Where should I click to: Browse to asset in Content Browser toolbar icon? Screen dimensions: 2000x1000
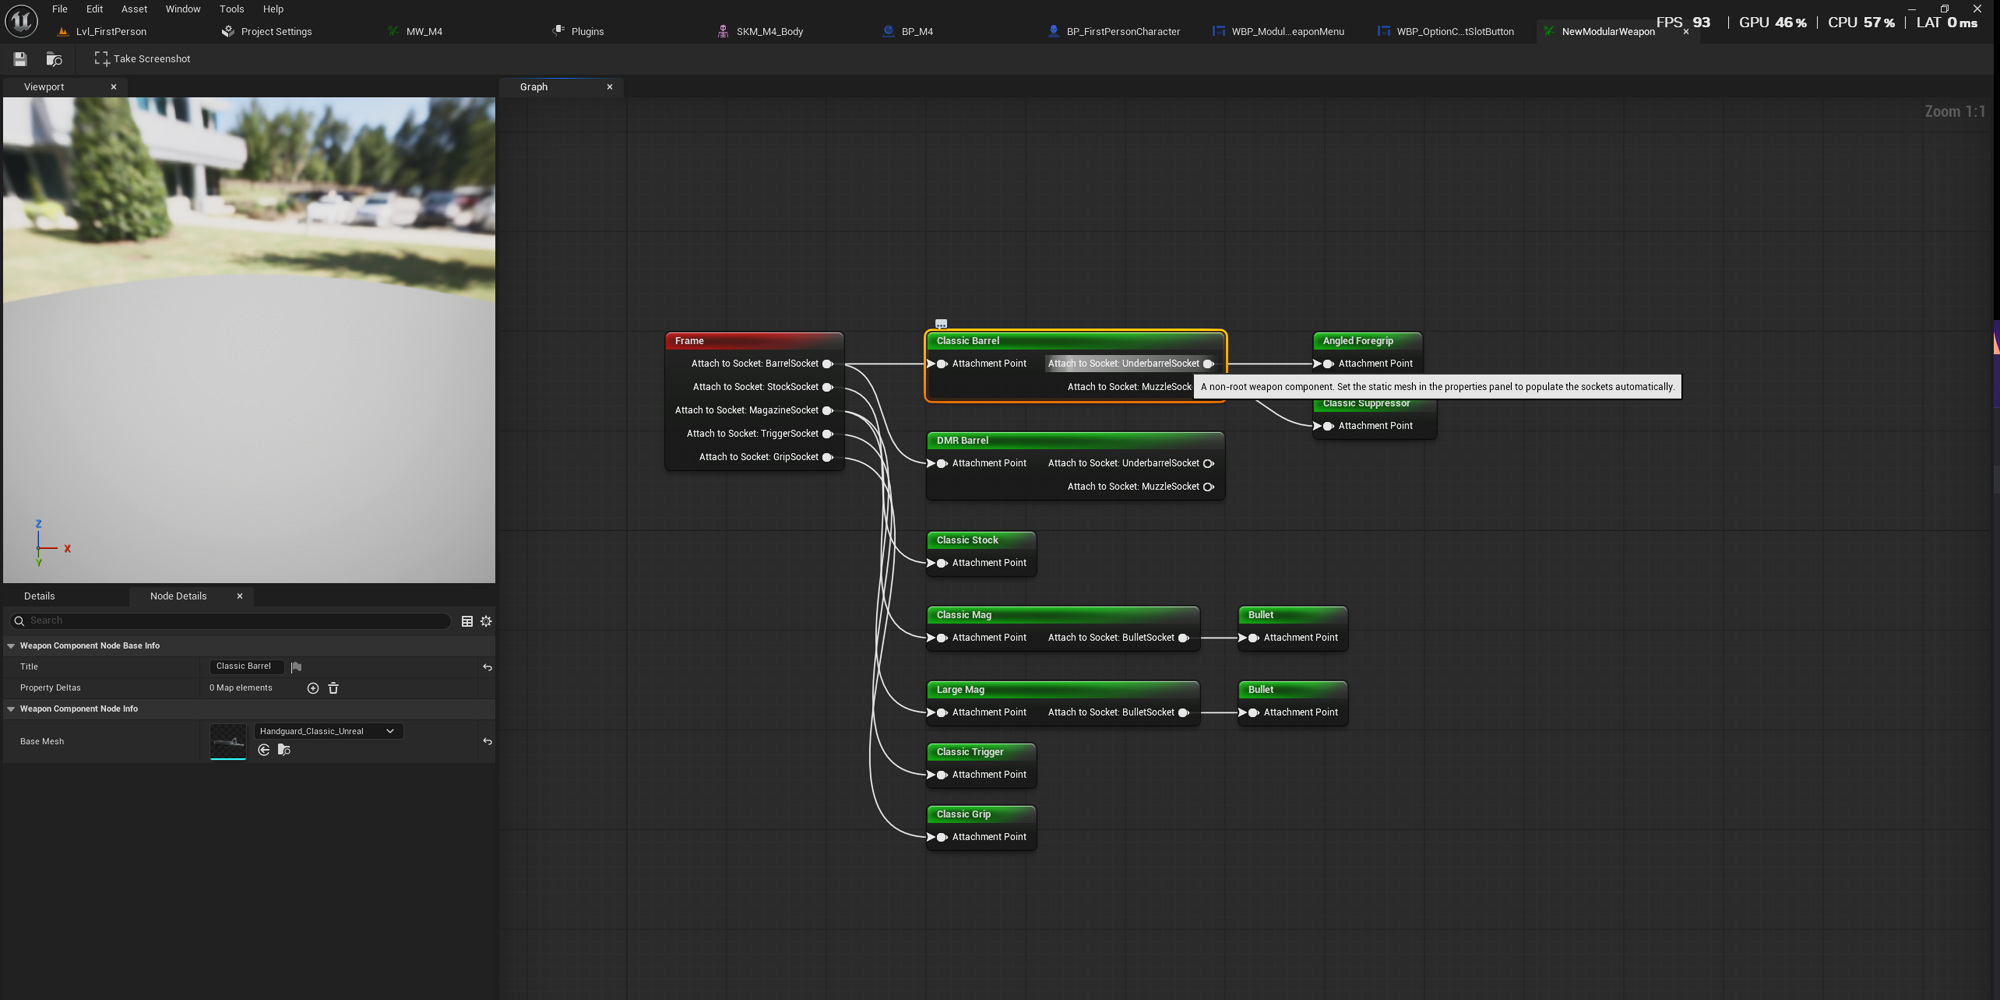click(54, 59)
